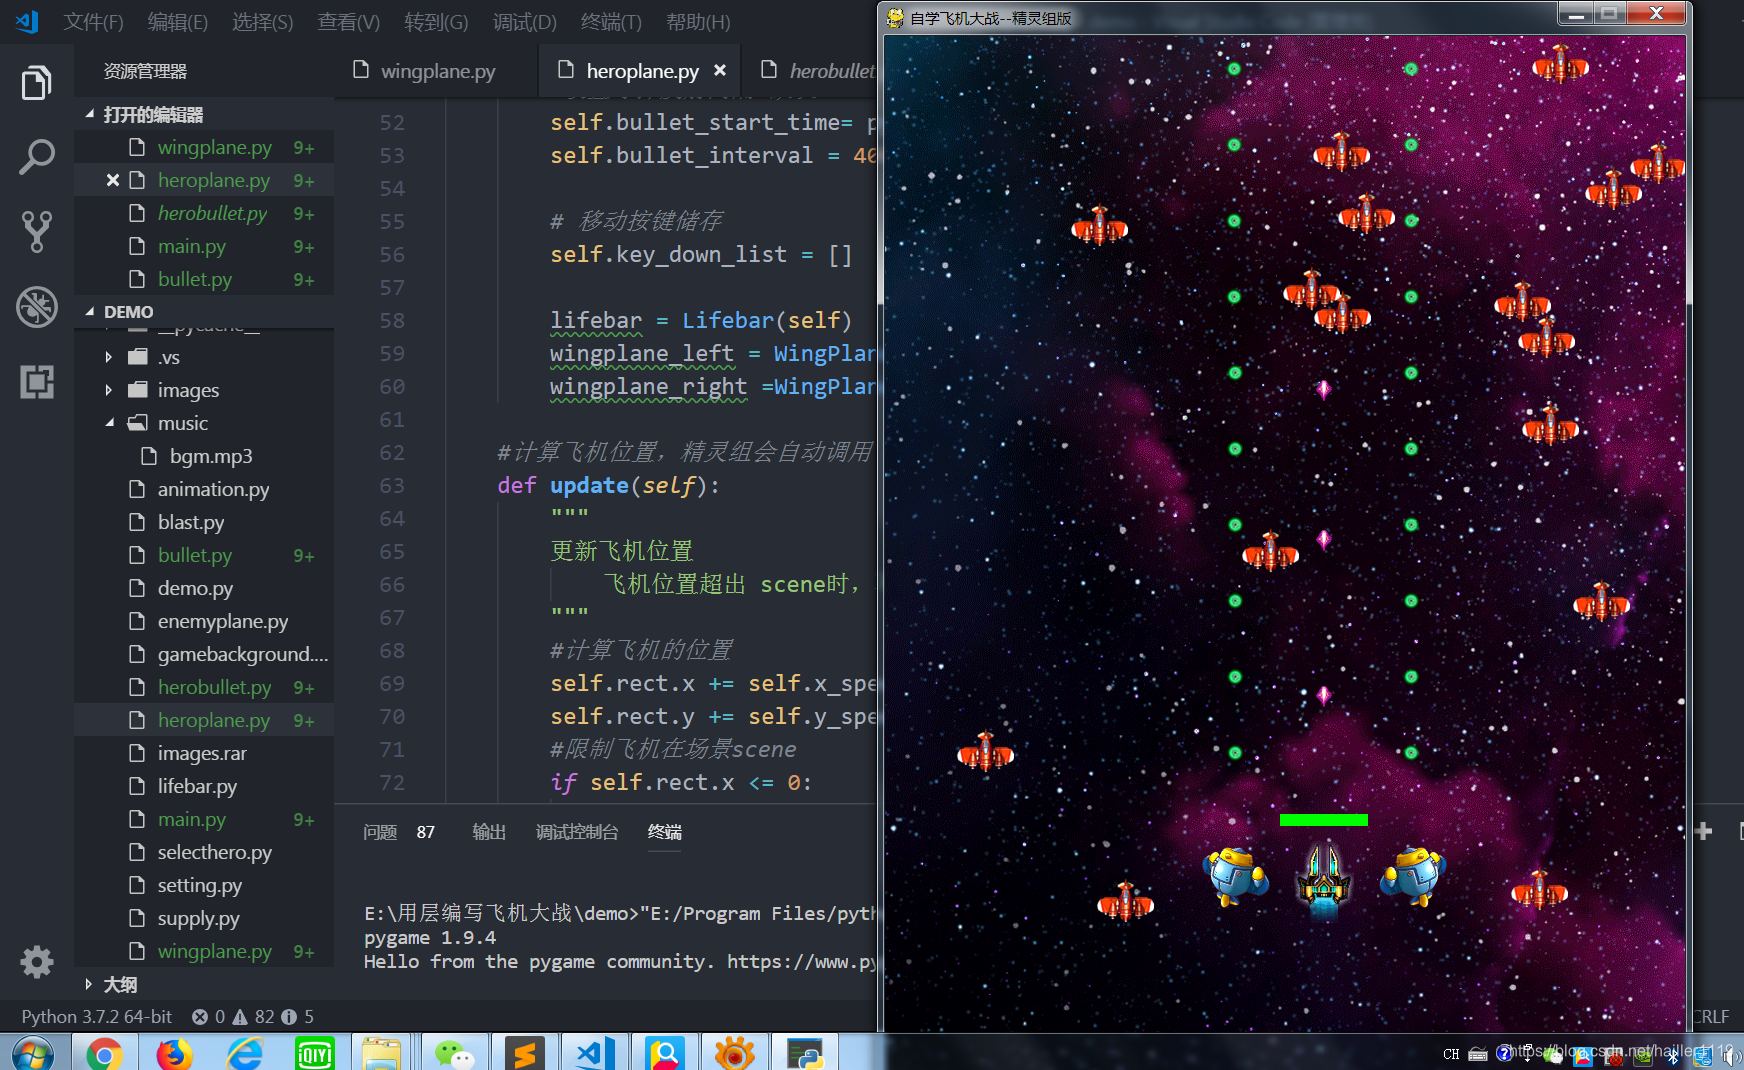Launch Chrome from the taskbar
This screenshot has width=1744, height=1070.
(x=104, y=1053)
